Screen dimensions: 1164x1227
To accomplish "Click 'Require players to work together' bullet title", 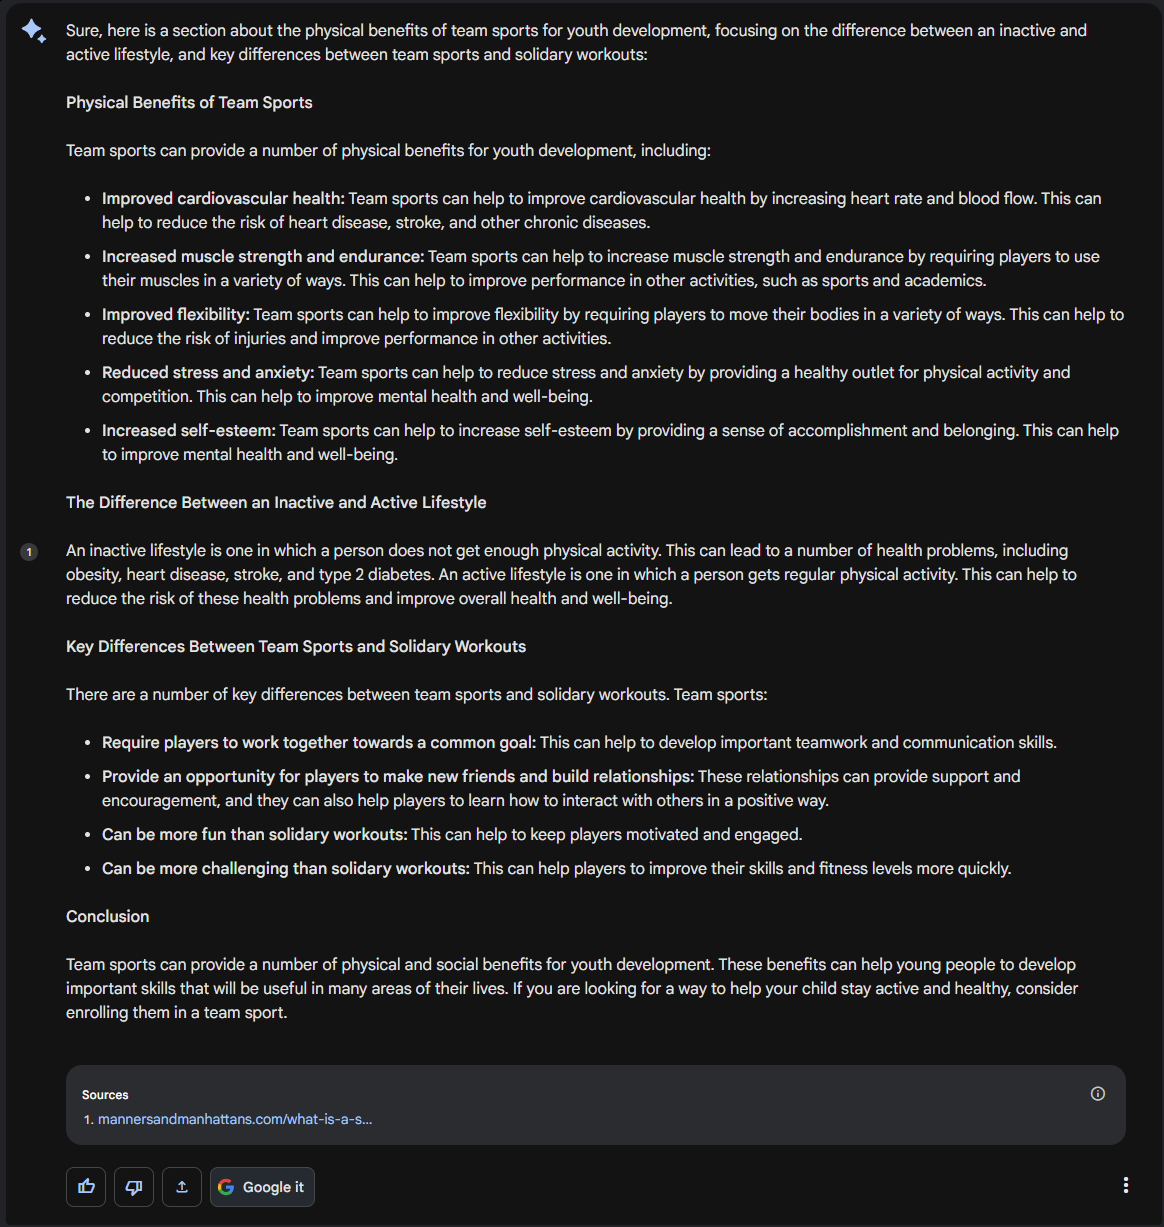I will (x=319, y=742).
